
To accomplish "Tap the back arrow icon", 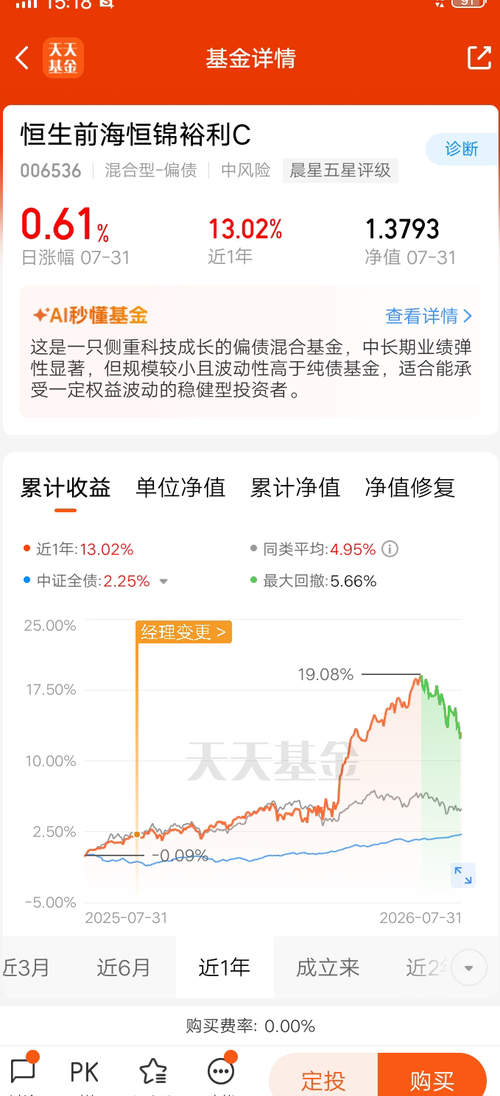I will pyautogui.click(x=22, y=58).
